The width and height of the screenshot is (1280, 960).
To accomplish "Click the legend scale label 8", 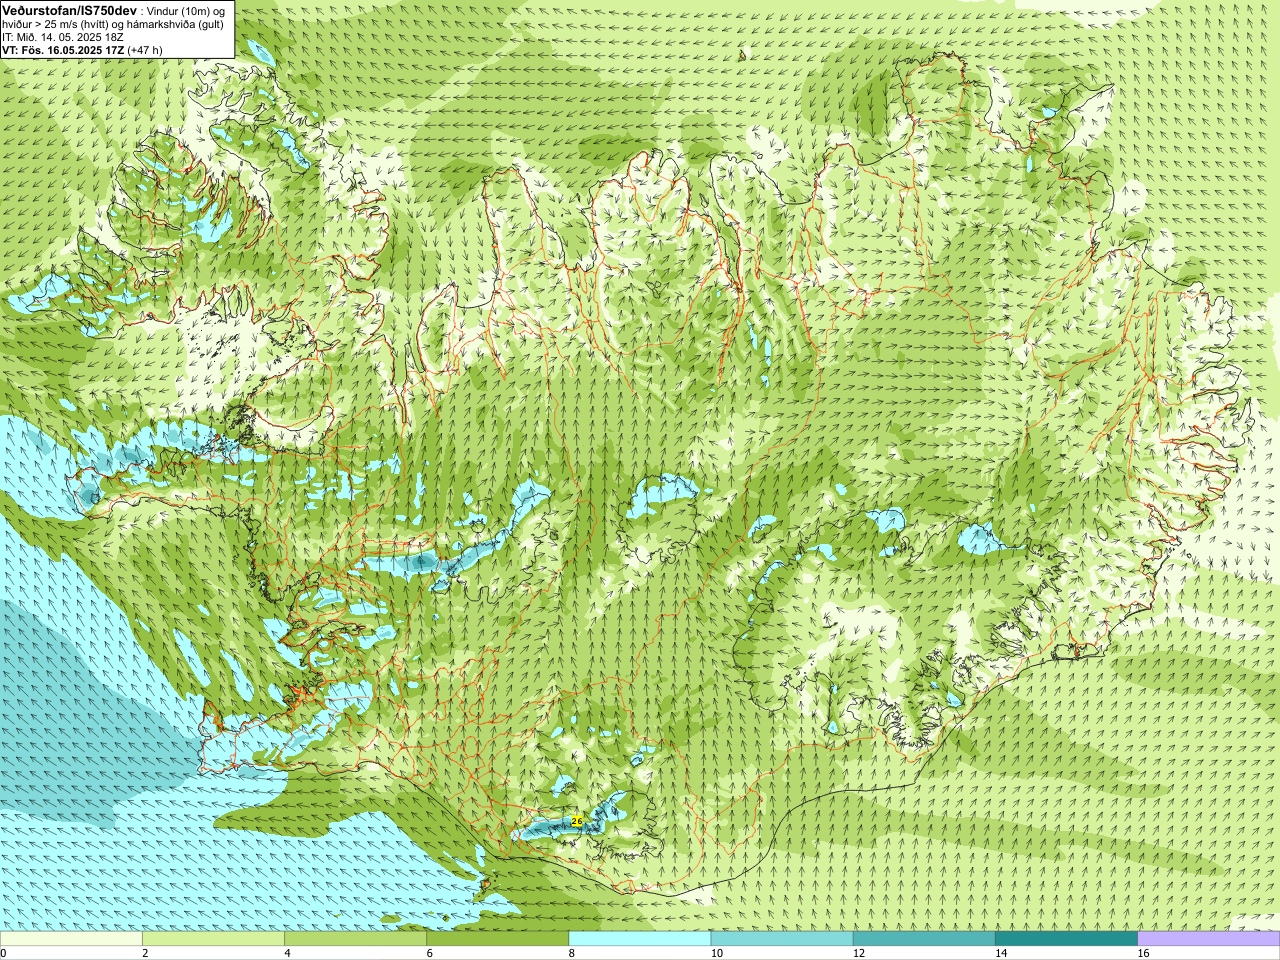I will pos(572,953).
